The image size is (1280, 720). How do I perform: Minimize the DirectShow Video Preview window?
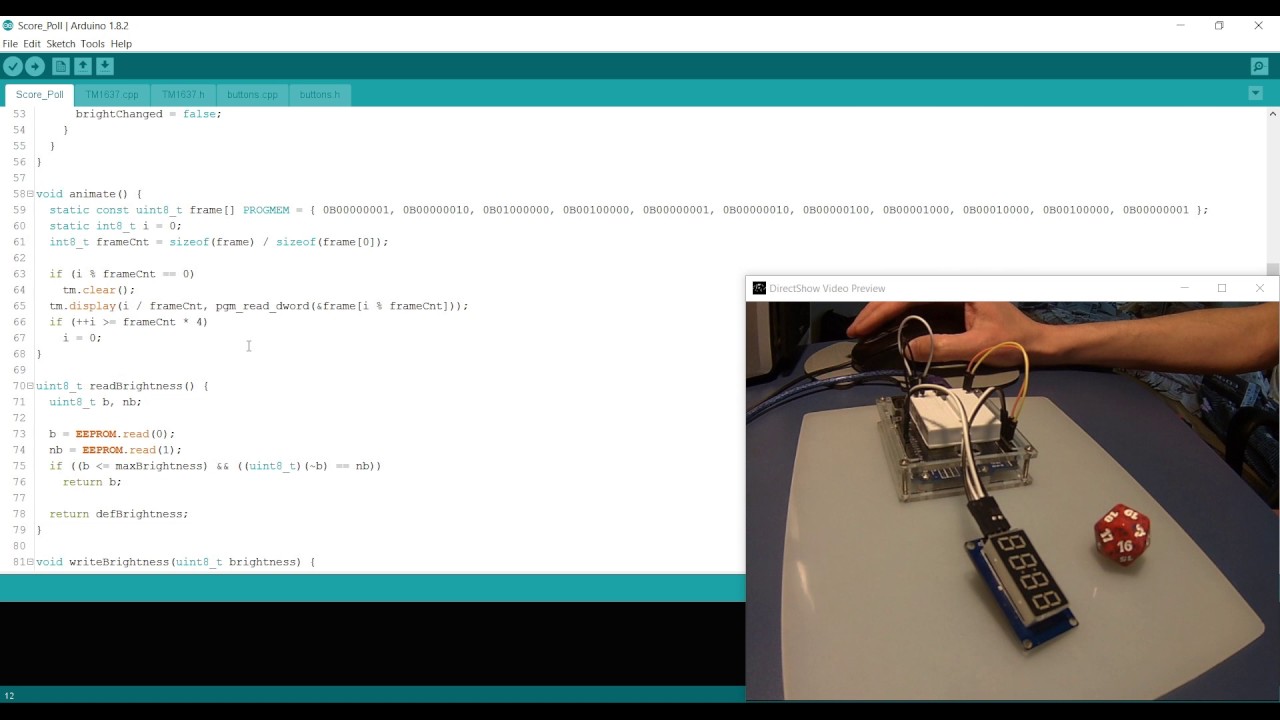point(1184,288)
